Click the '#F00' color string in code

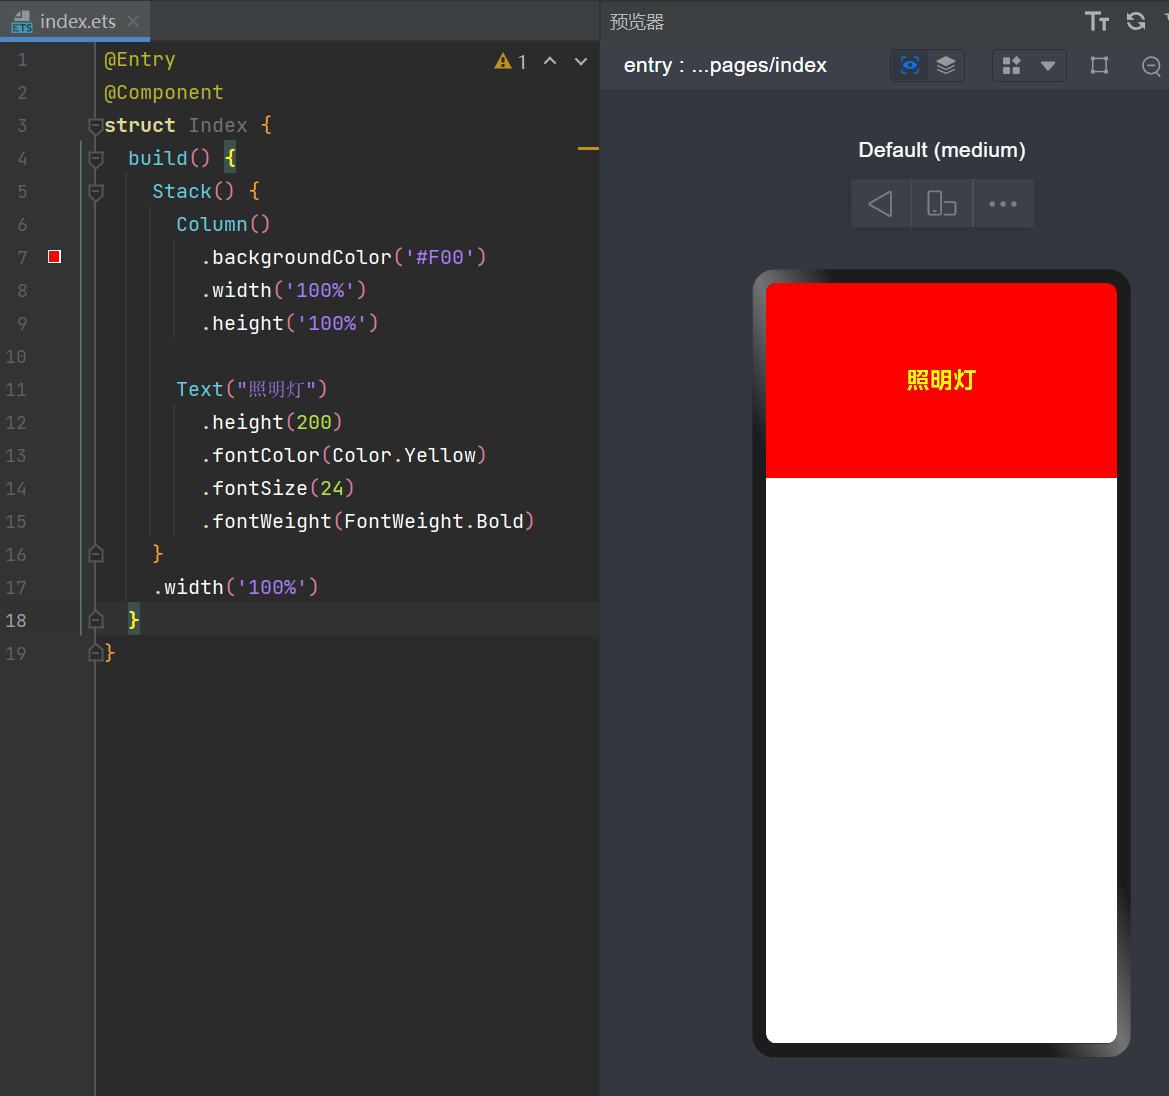click(x=440, y=257)
